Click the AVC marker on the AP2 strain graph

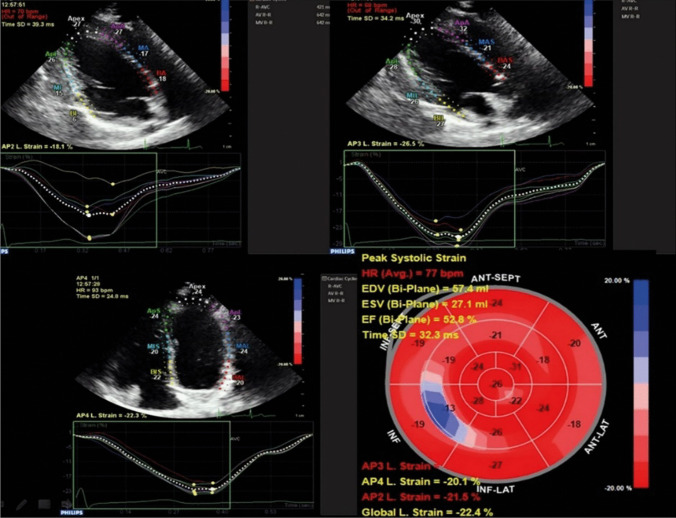pos(162,172)
